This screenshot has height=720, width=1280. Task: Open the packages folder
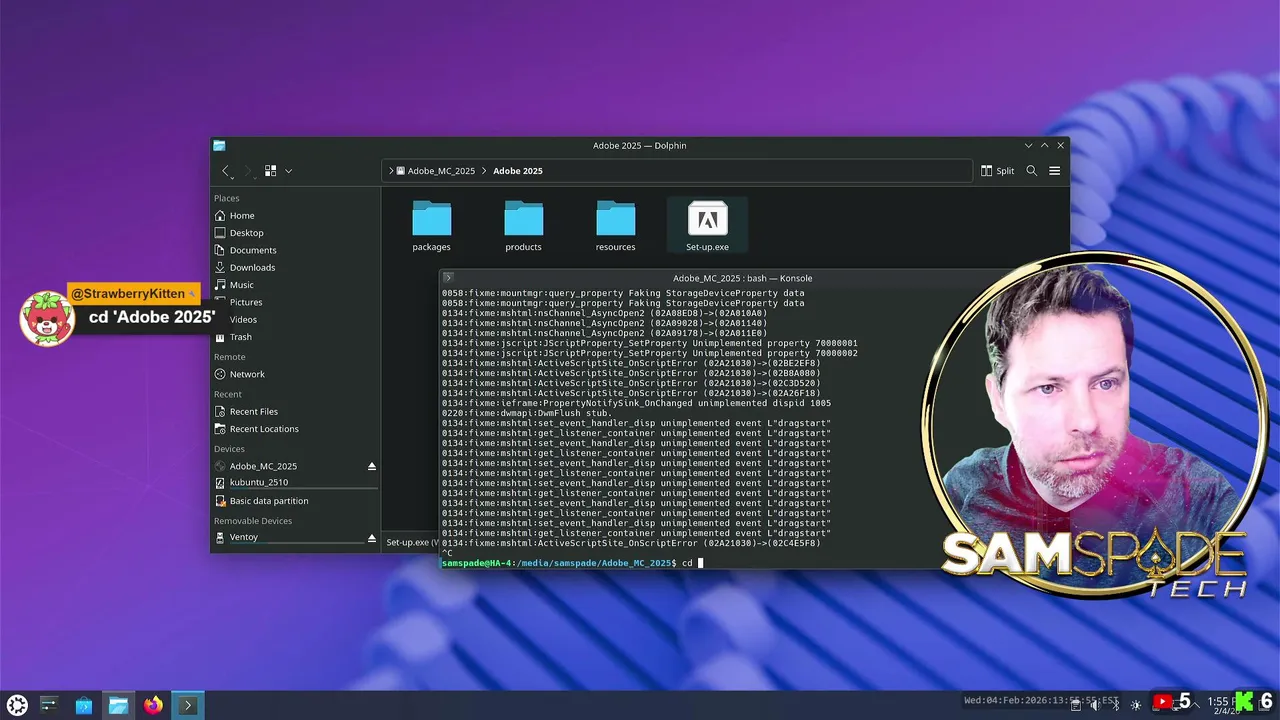click(431, 226)
